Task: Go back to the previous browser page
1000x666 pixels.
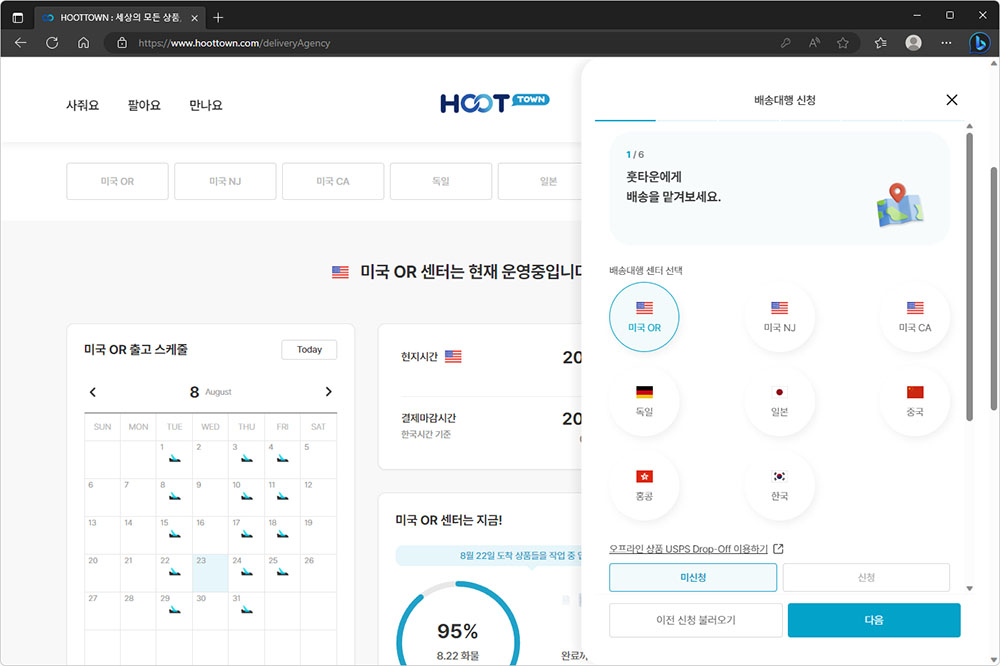Action: (20, 43)
